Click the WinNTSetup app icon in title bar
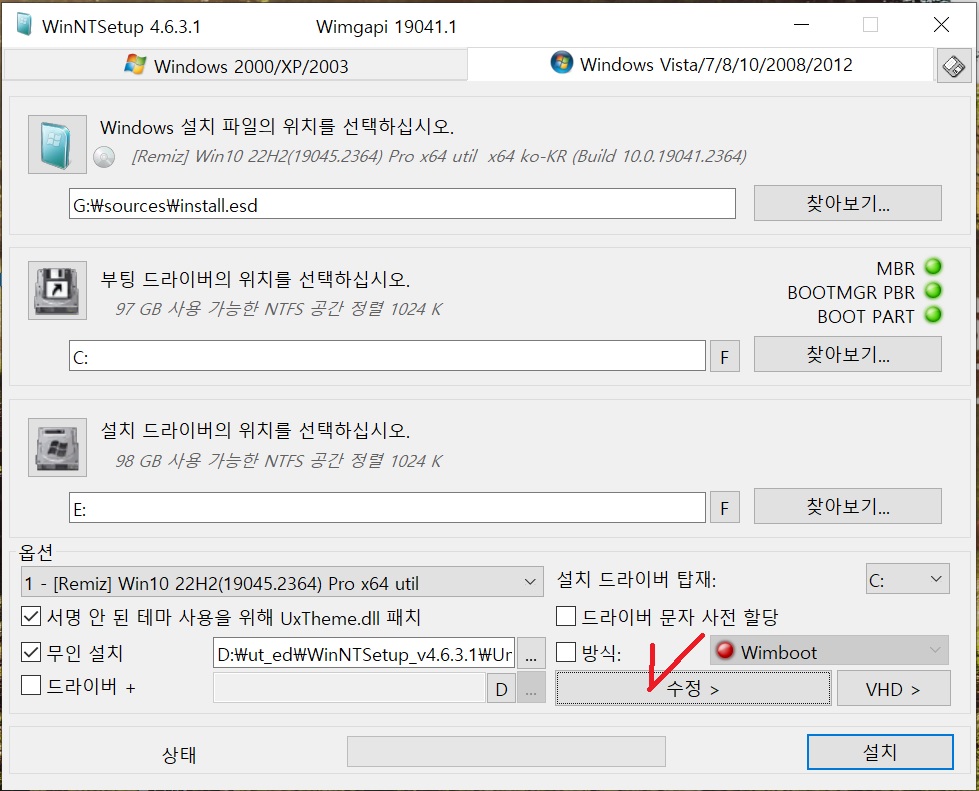The image size is (979, 791). 24,26
